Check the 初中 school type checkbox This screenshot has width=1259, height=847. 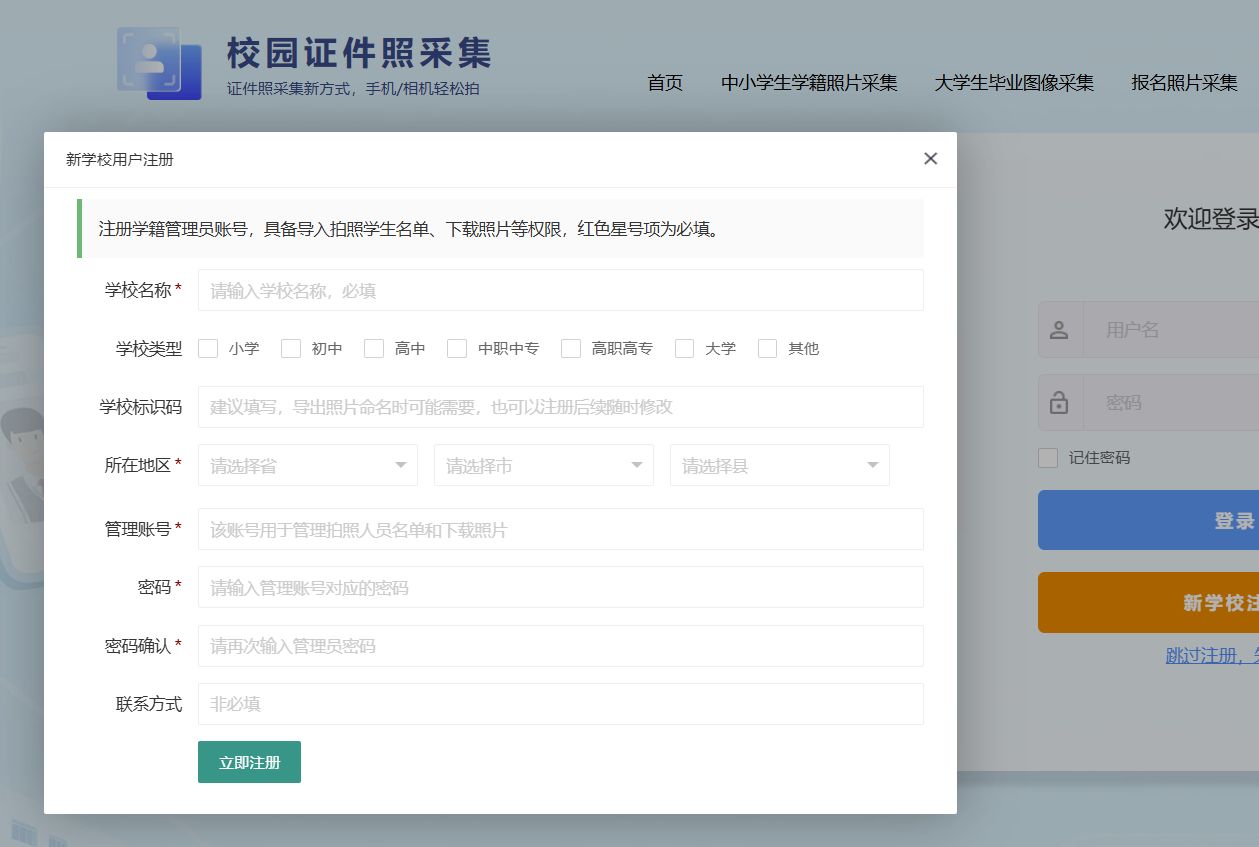(291, 348)
